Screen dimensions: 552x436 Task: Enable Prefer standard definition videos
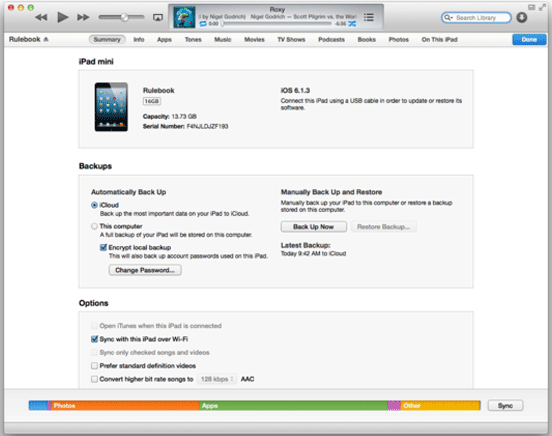click(94, 366)
